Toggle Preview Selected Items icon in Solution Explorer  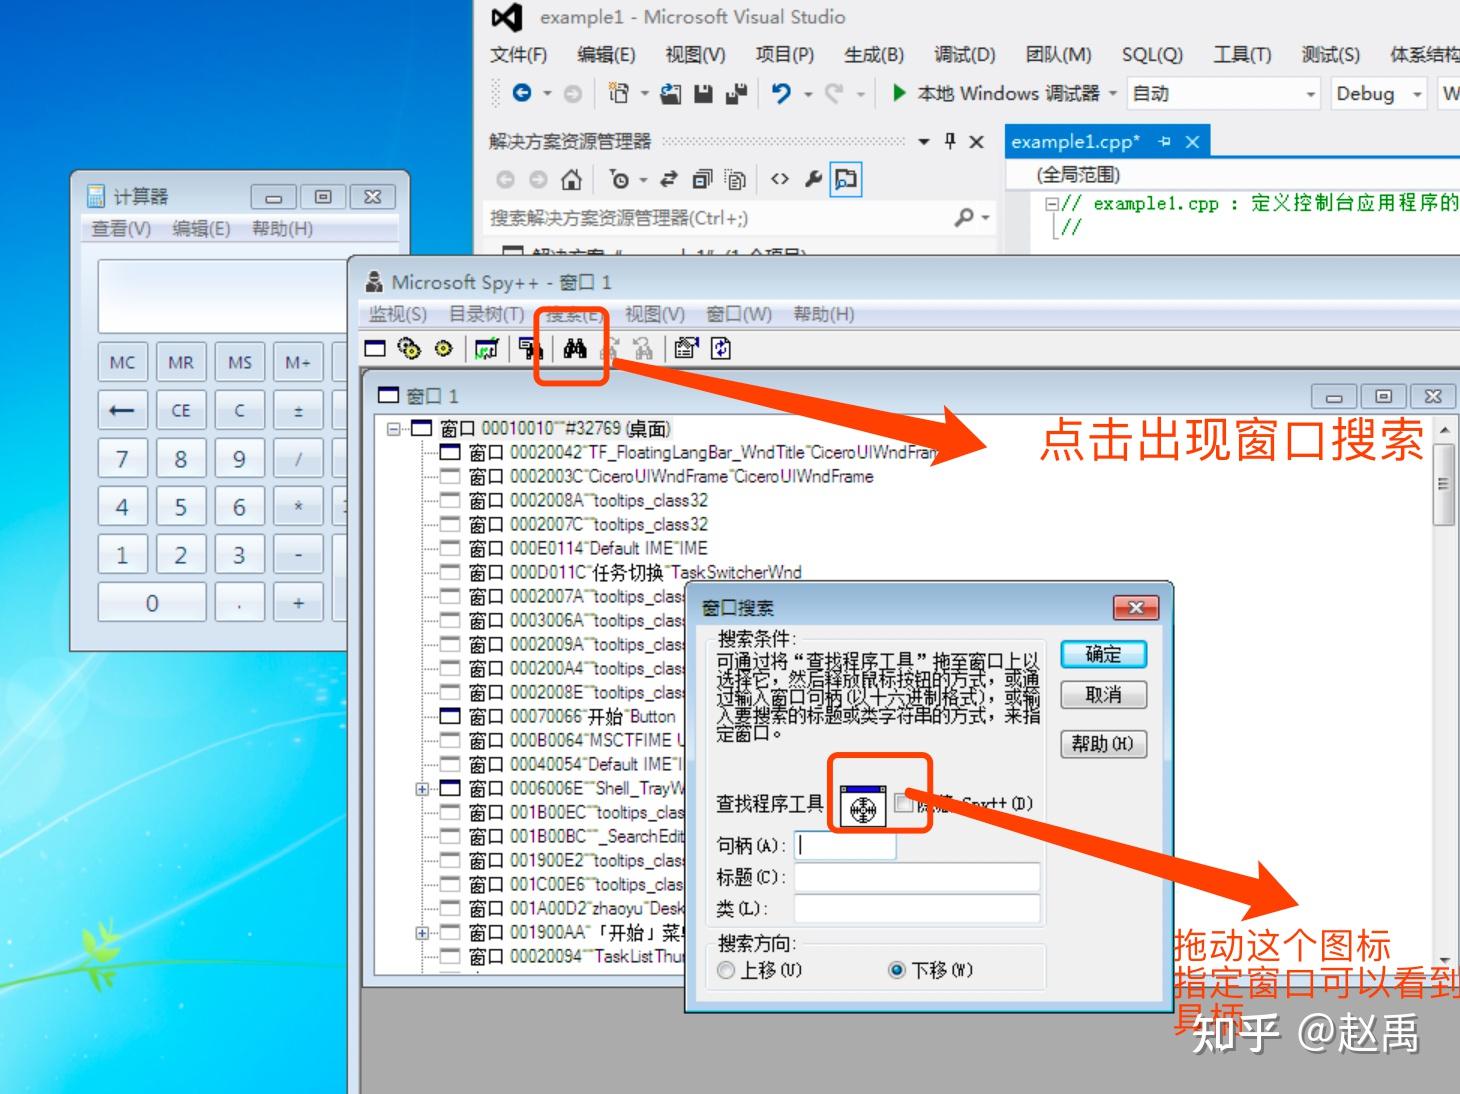click(846, 180)
